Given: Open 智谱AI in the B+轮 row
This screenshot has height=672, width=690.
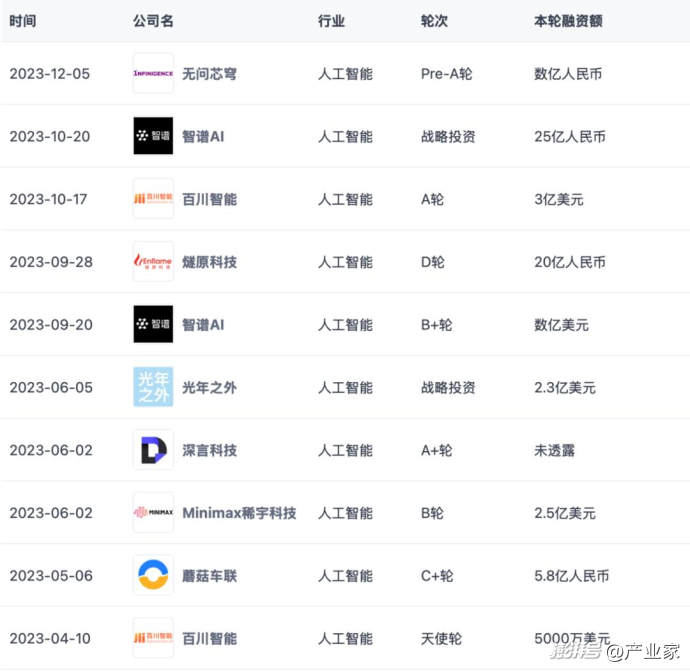Looking at the screenshot, I should (x=203, y=325).
